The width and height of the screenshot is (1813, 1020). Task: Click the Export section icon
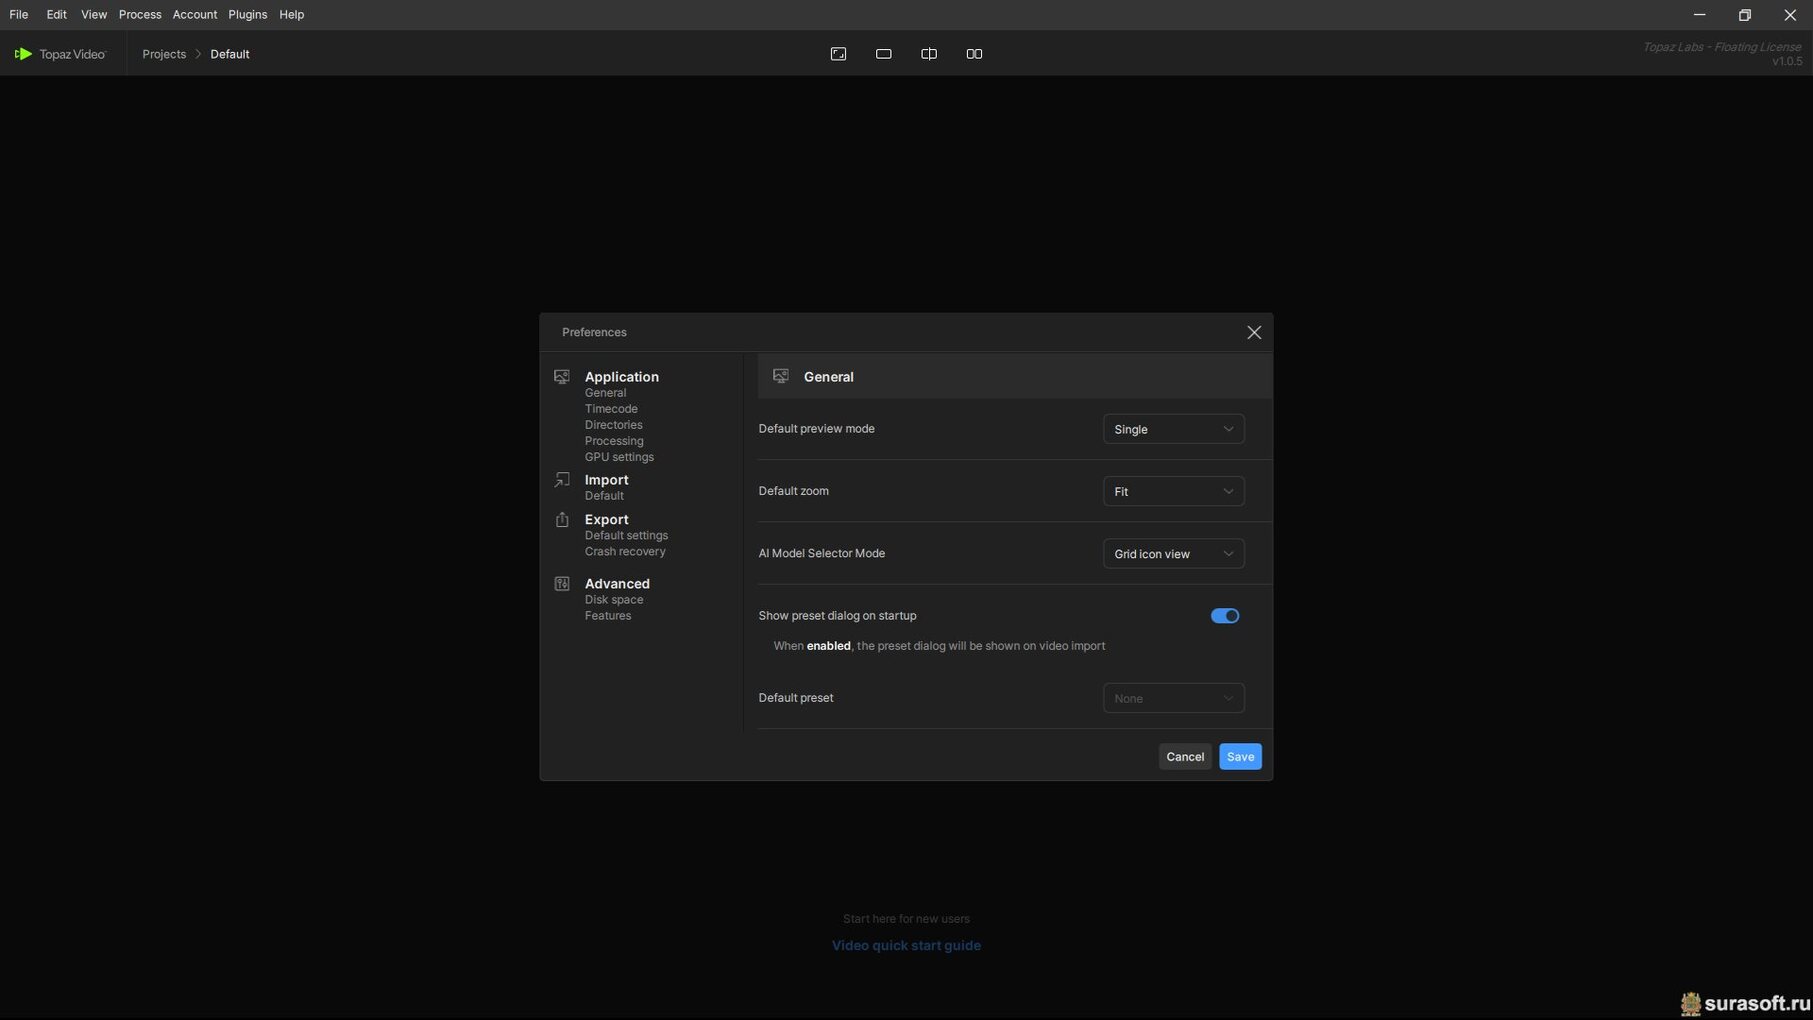click(562, 520)
